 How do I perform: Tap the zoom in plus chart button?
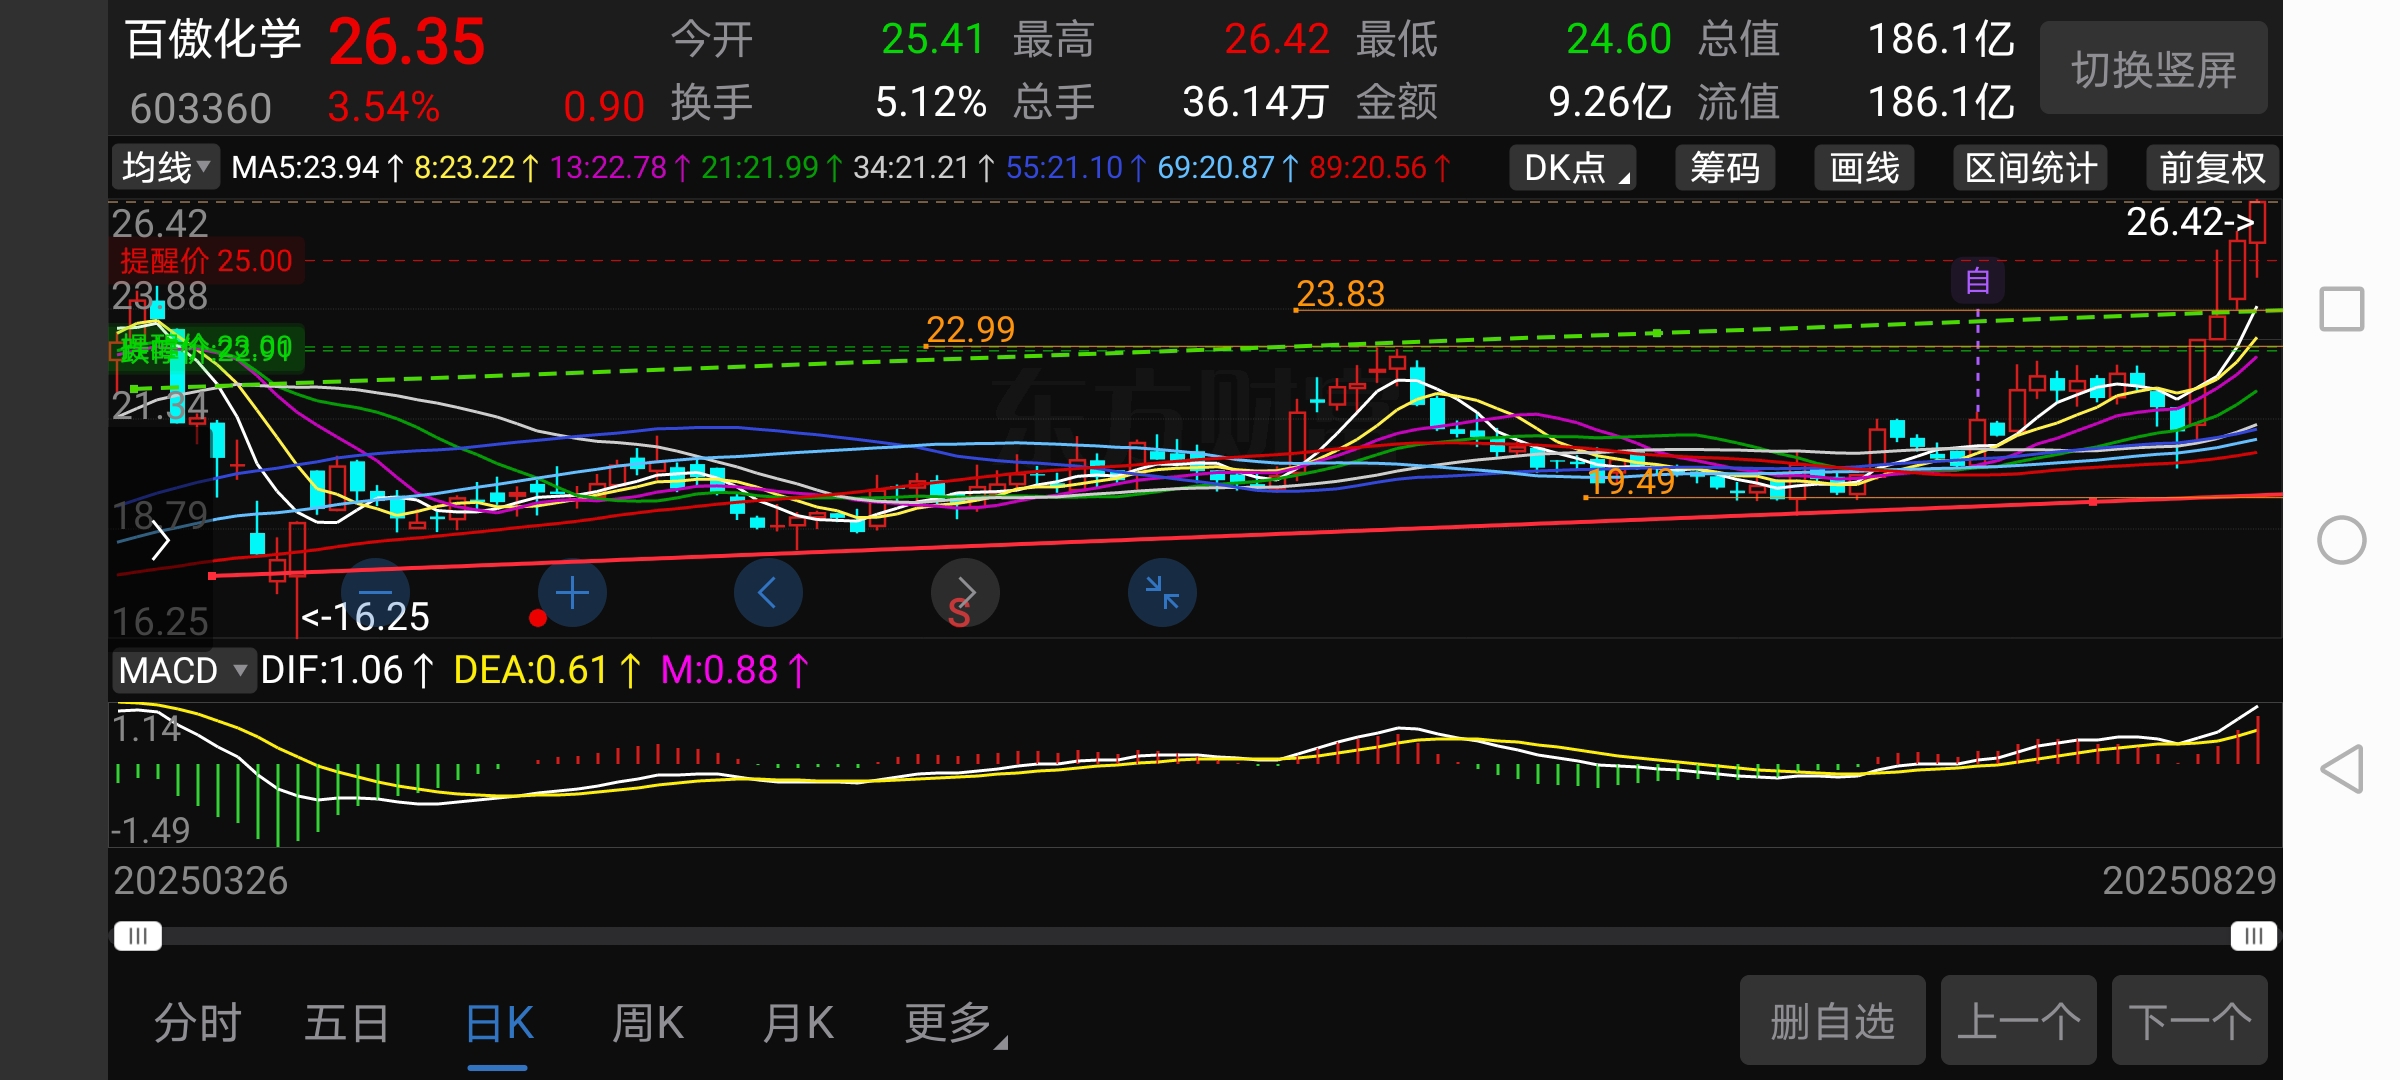click(x=572, y=593)
